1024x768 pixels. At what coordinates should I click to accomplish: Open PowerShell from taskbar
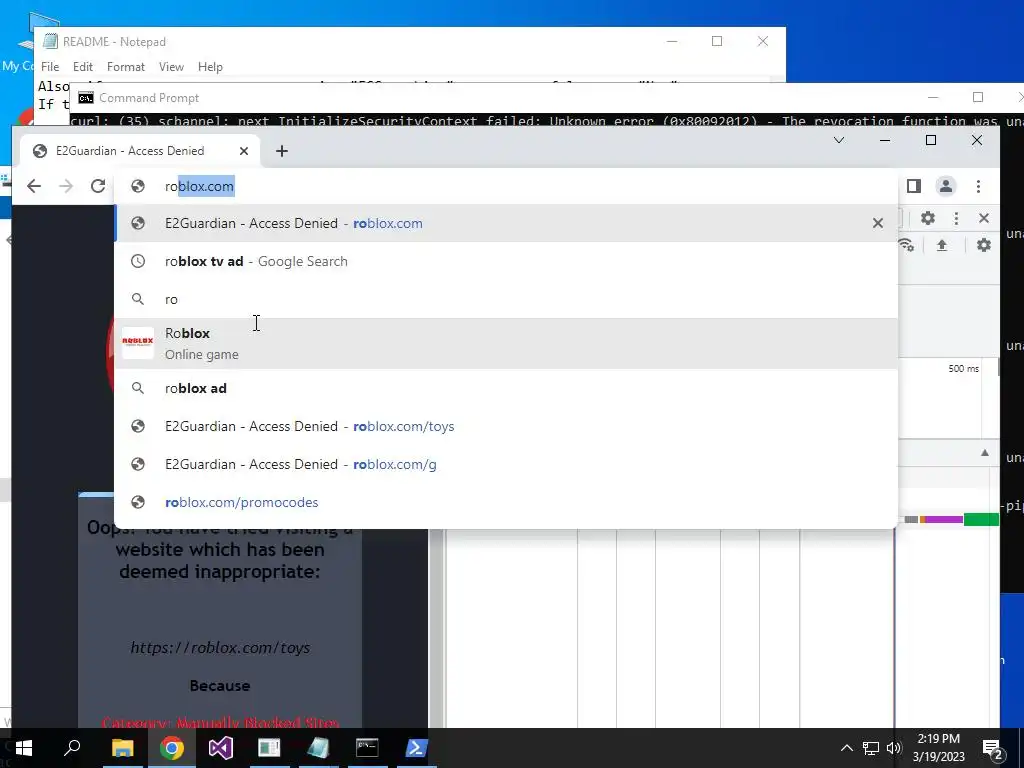tap(416, 748)
